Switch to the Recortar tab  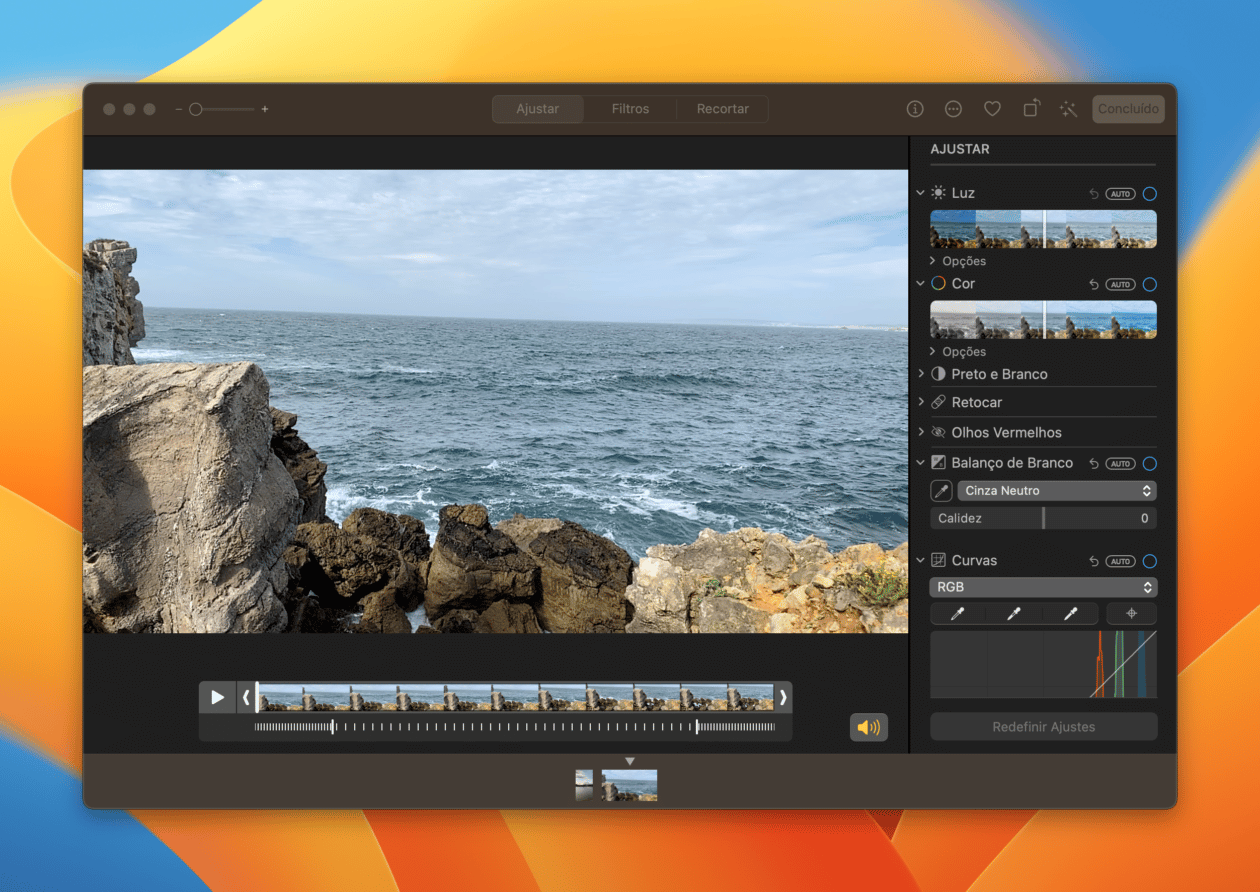(x=722, y=108)
